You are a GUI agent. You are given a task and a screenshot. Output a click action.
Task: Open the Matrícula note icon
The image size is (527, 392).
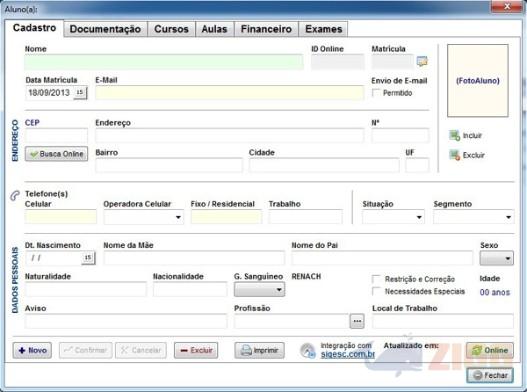click(422, 61)
